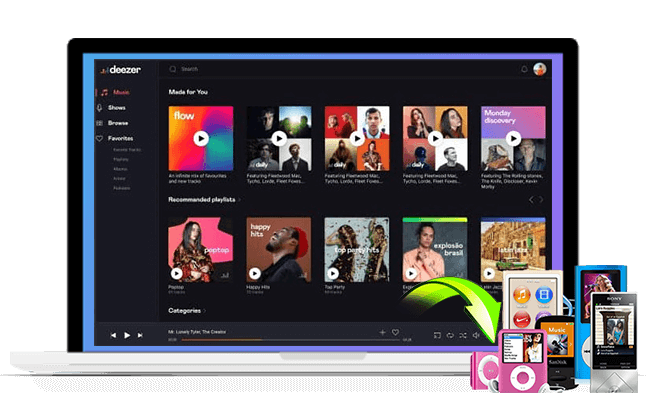Viewport: 650px width, 400px height.
Task: Play the explosão brasil playlist
Action: coord(411,273)
